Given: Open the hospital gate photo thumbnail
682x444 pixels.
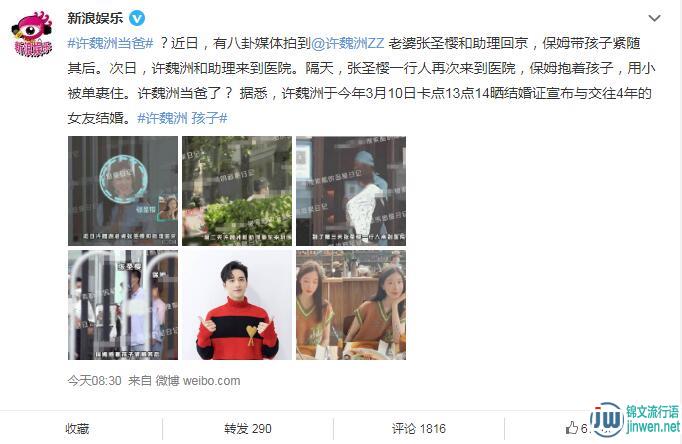Looking at the screenshot, I should pos(123,305).
